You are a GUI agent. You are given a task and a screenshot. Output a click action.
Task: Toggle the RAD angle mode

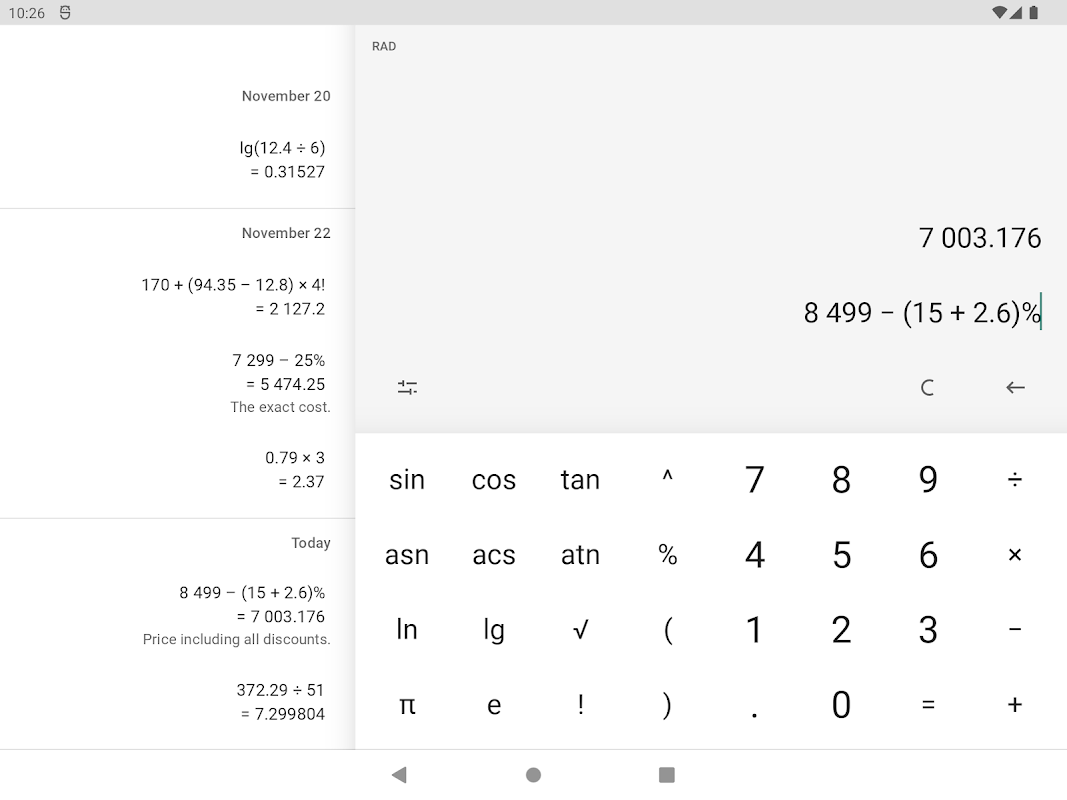point(384,47)
